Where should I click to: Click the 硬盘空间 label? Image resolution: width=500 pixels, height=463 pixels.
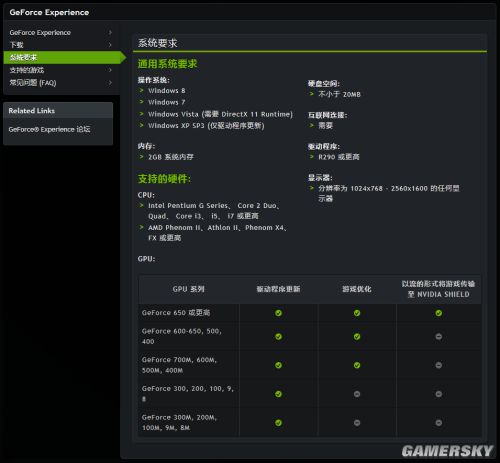324,84
